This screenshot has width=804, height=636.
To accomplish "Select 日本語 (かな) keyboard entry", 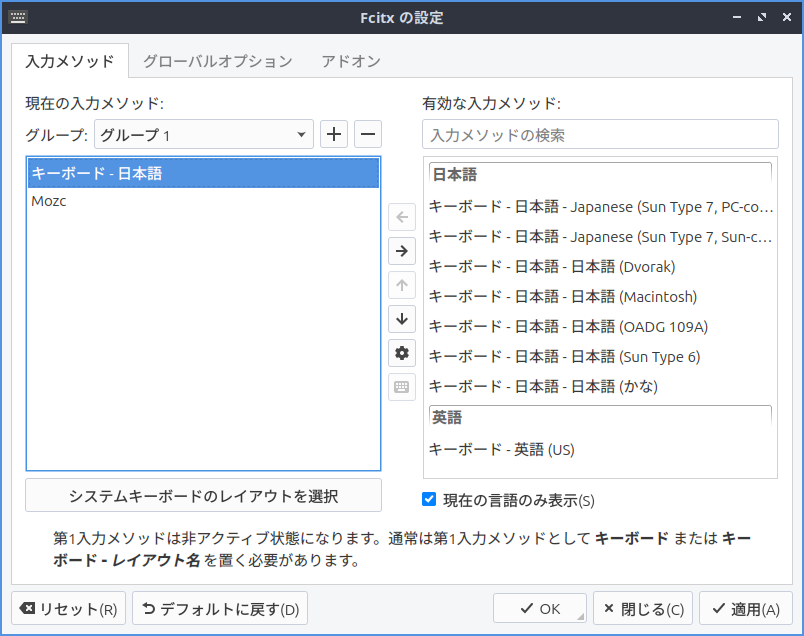I will 600,386.
